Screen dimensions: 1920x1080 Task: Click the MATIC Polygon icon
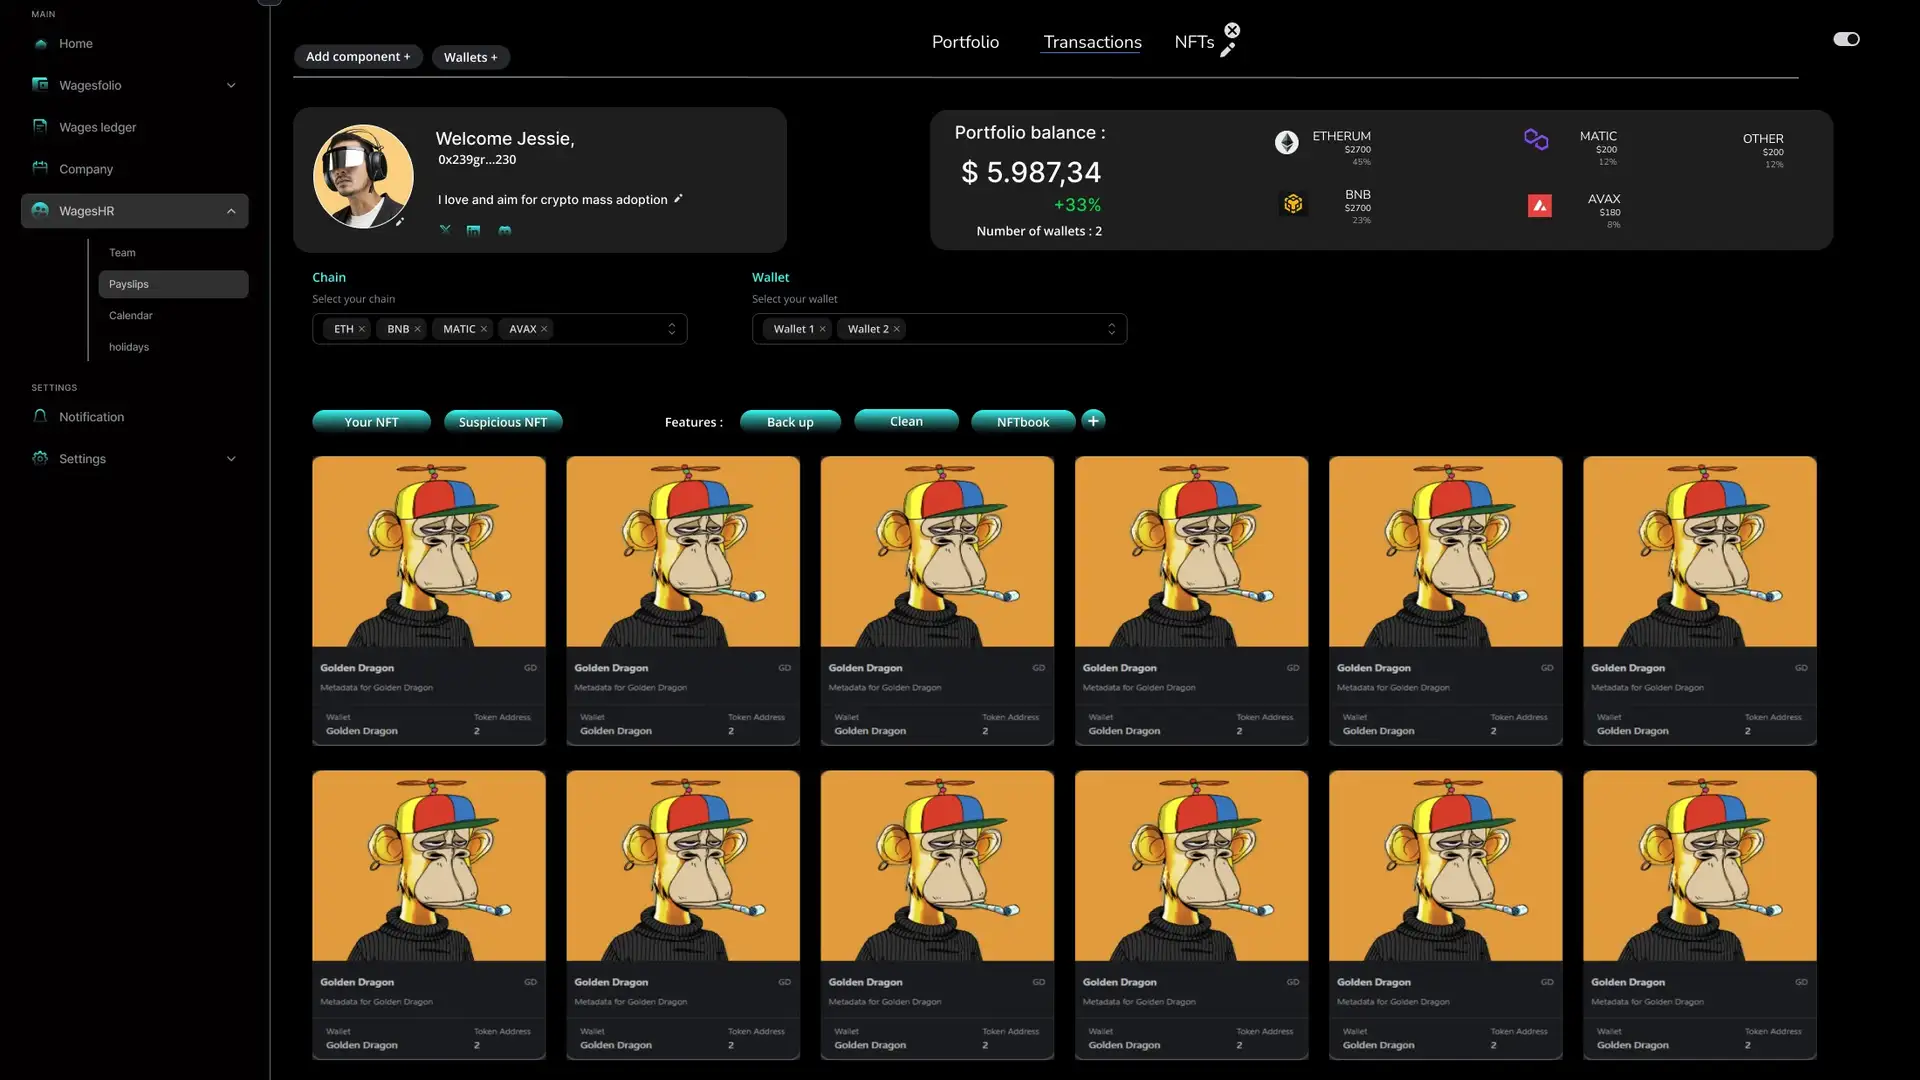[x=1536, y=139]
